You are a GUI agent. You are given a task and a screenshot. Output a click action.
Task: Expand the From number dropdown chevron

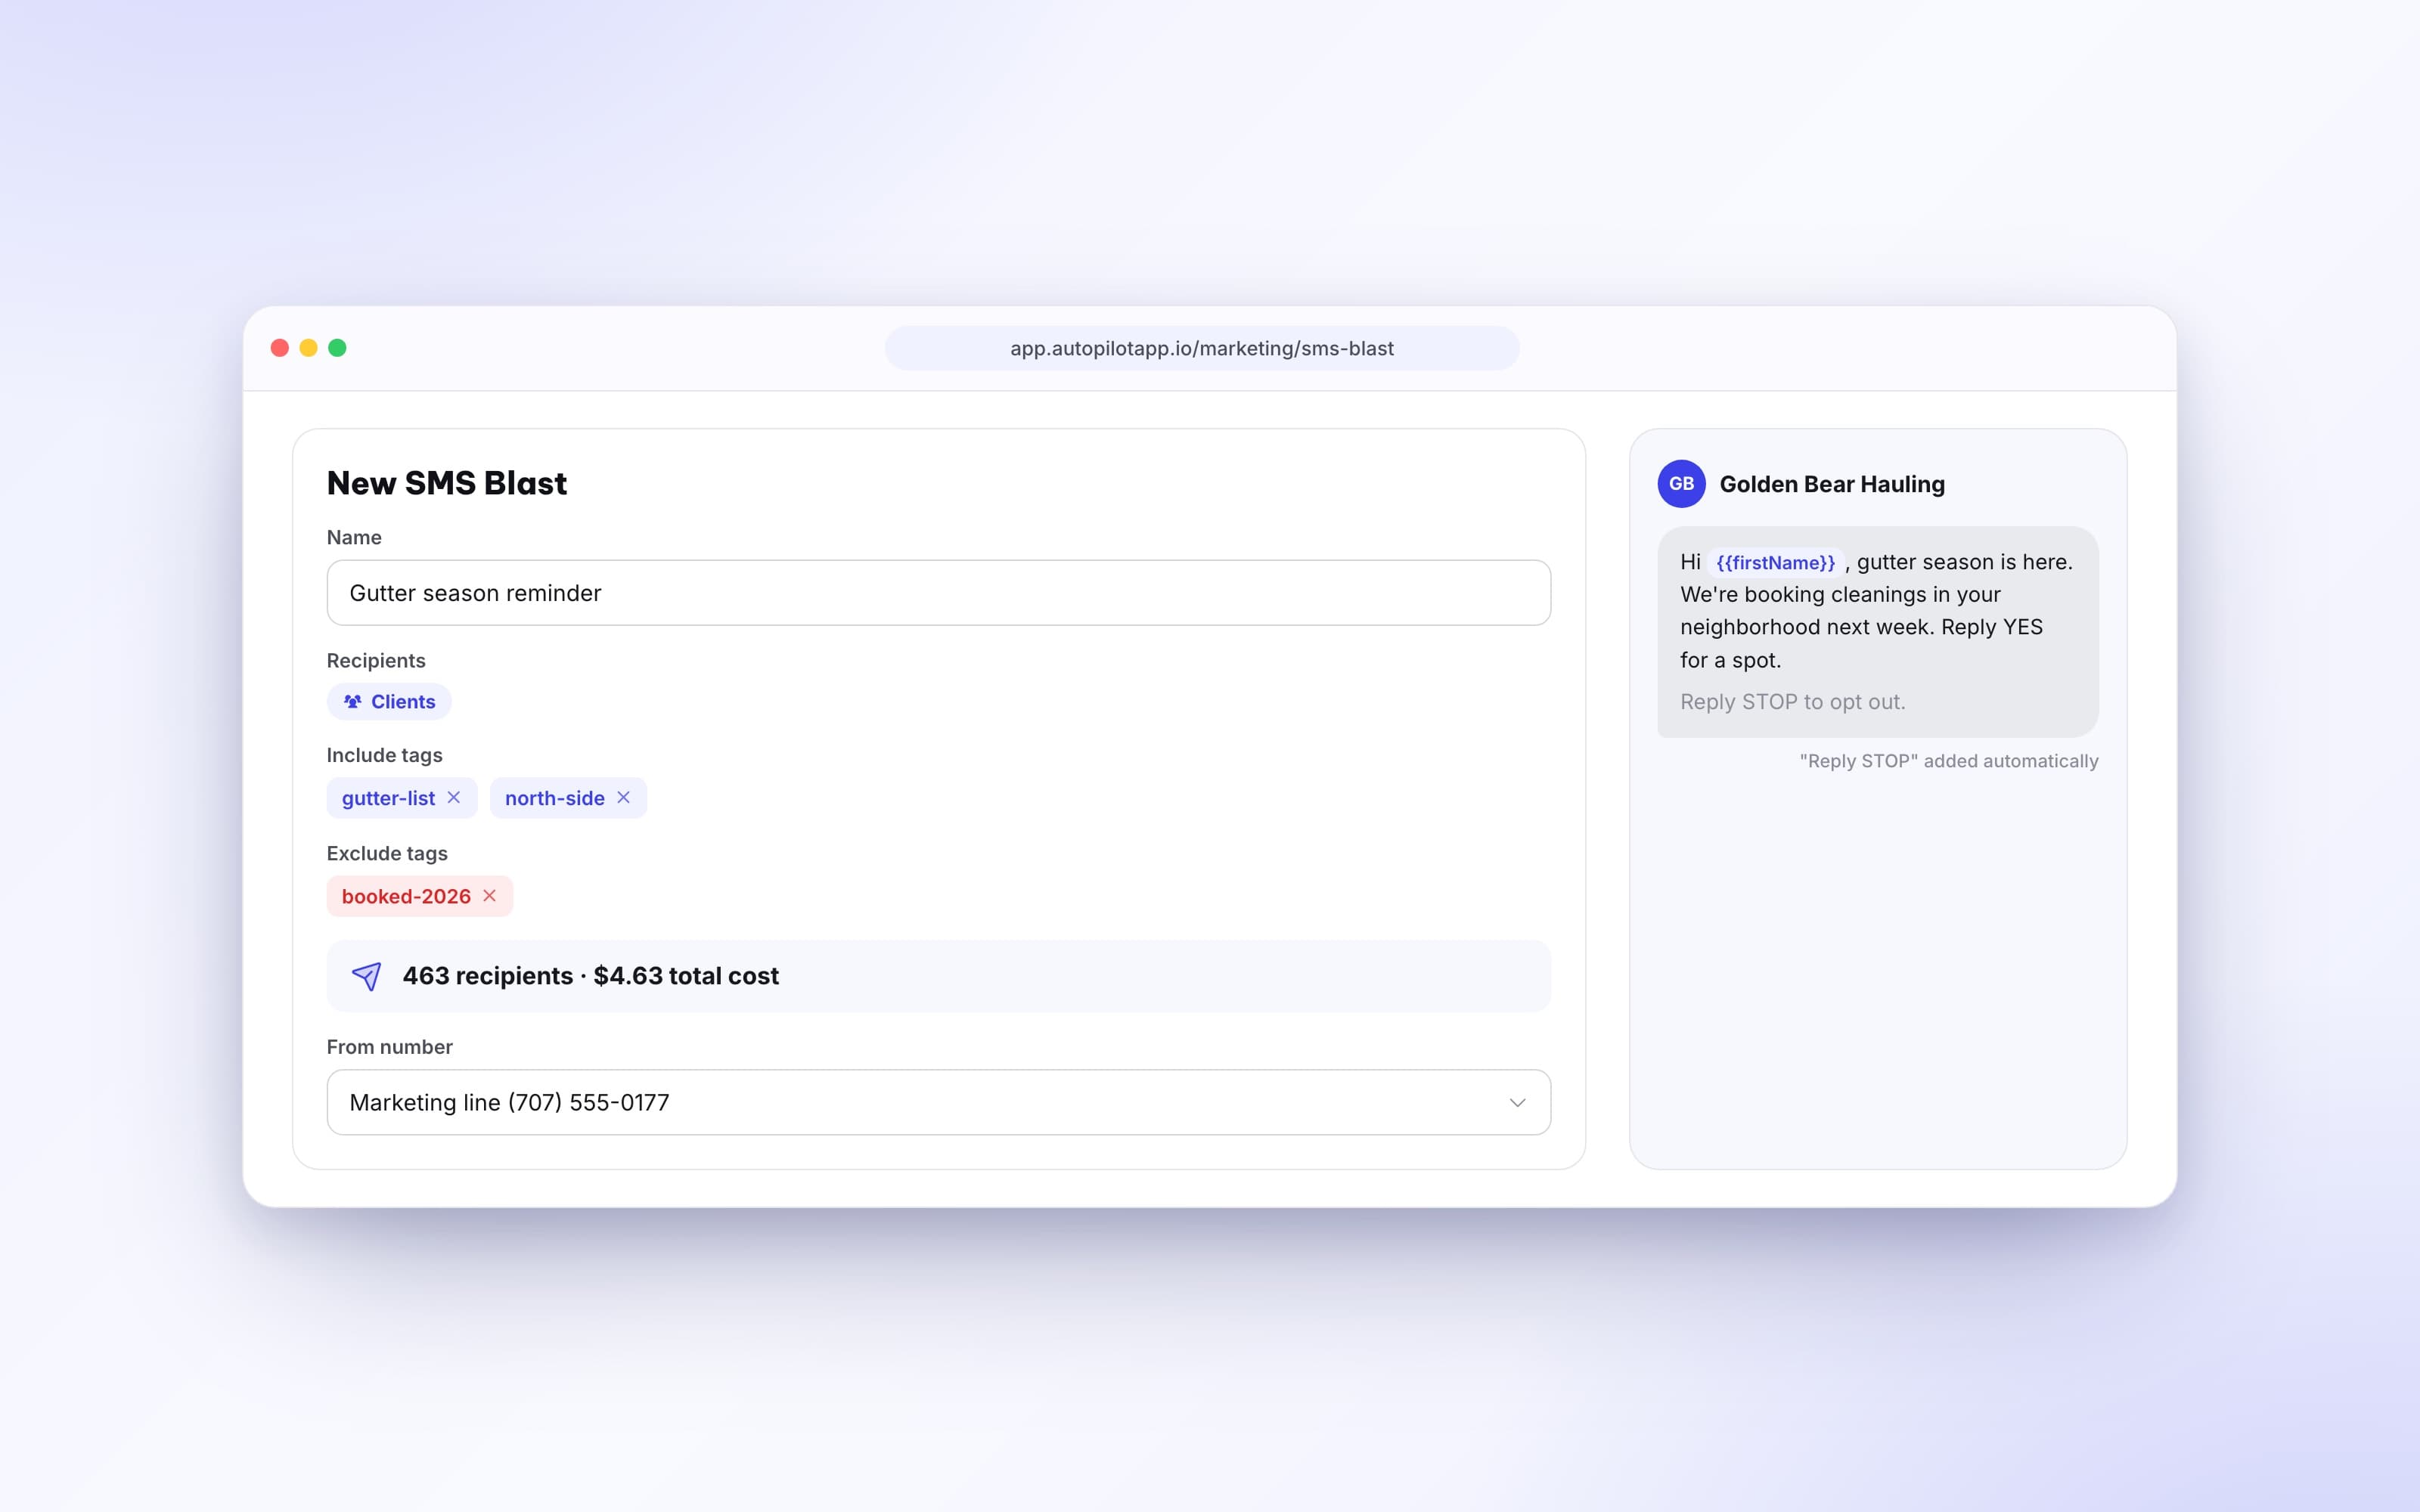coord(1517,1102)
